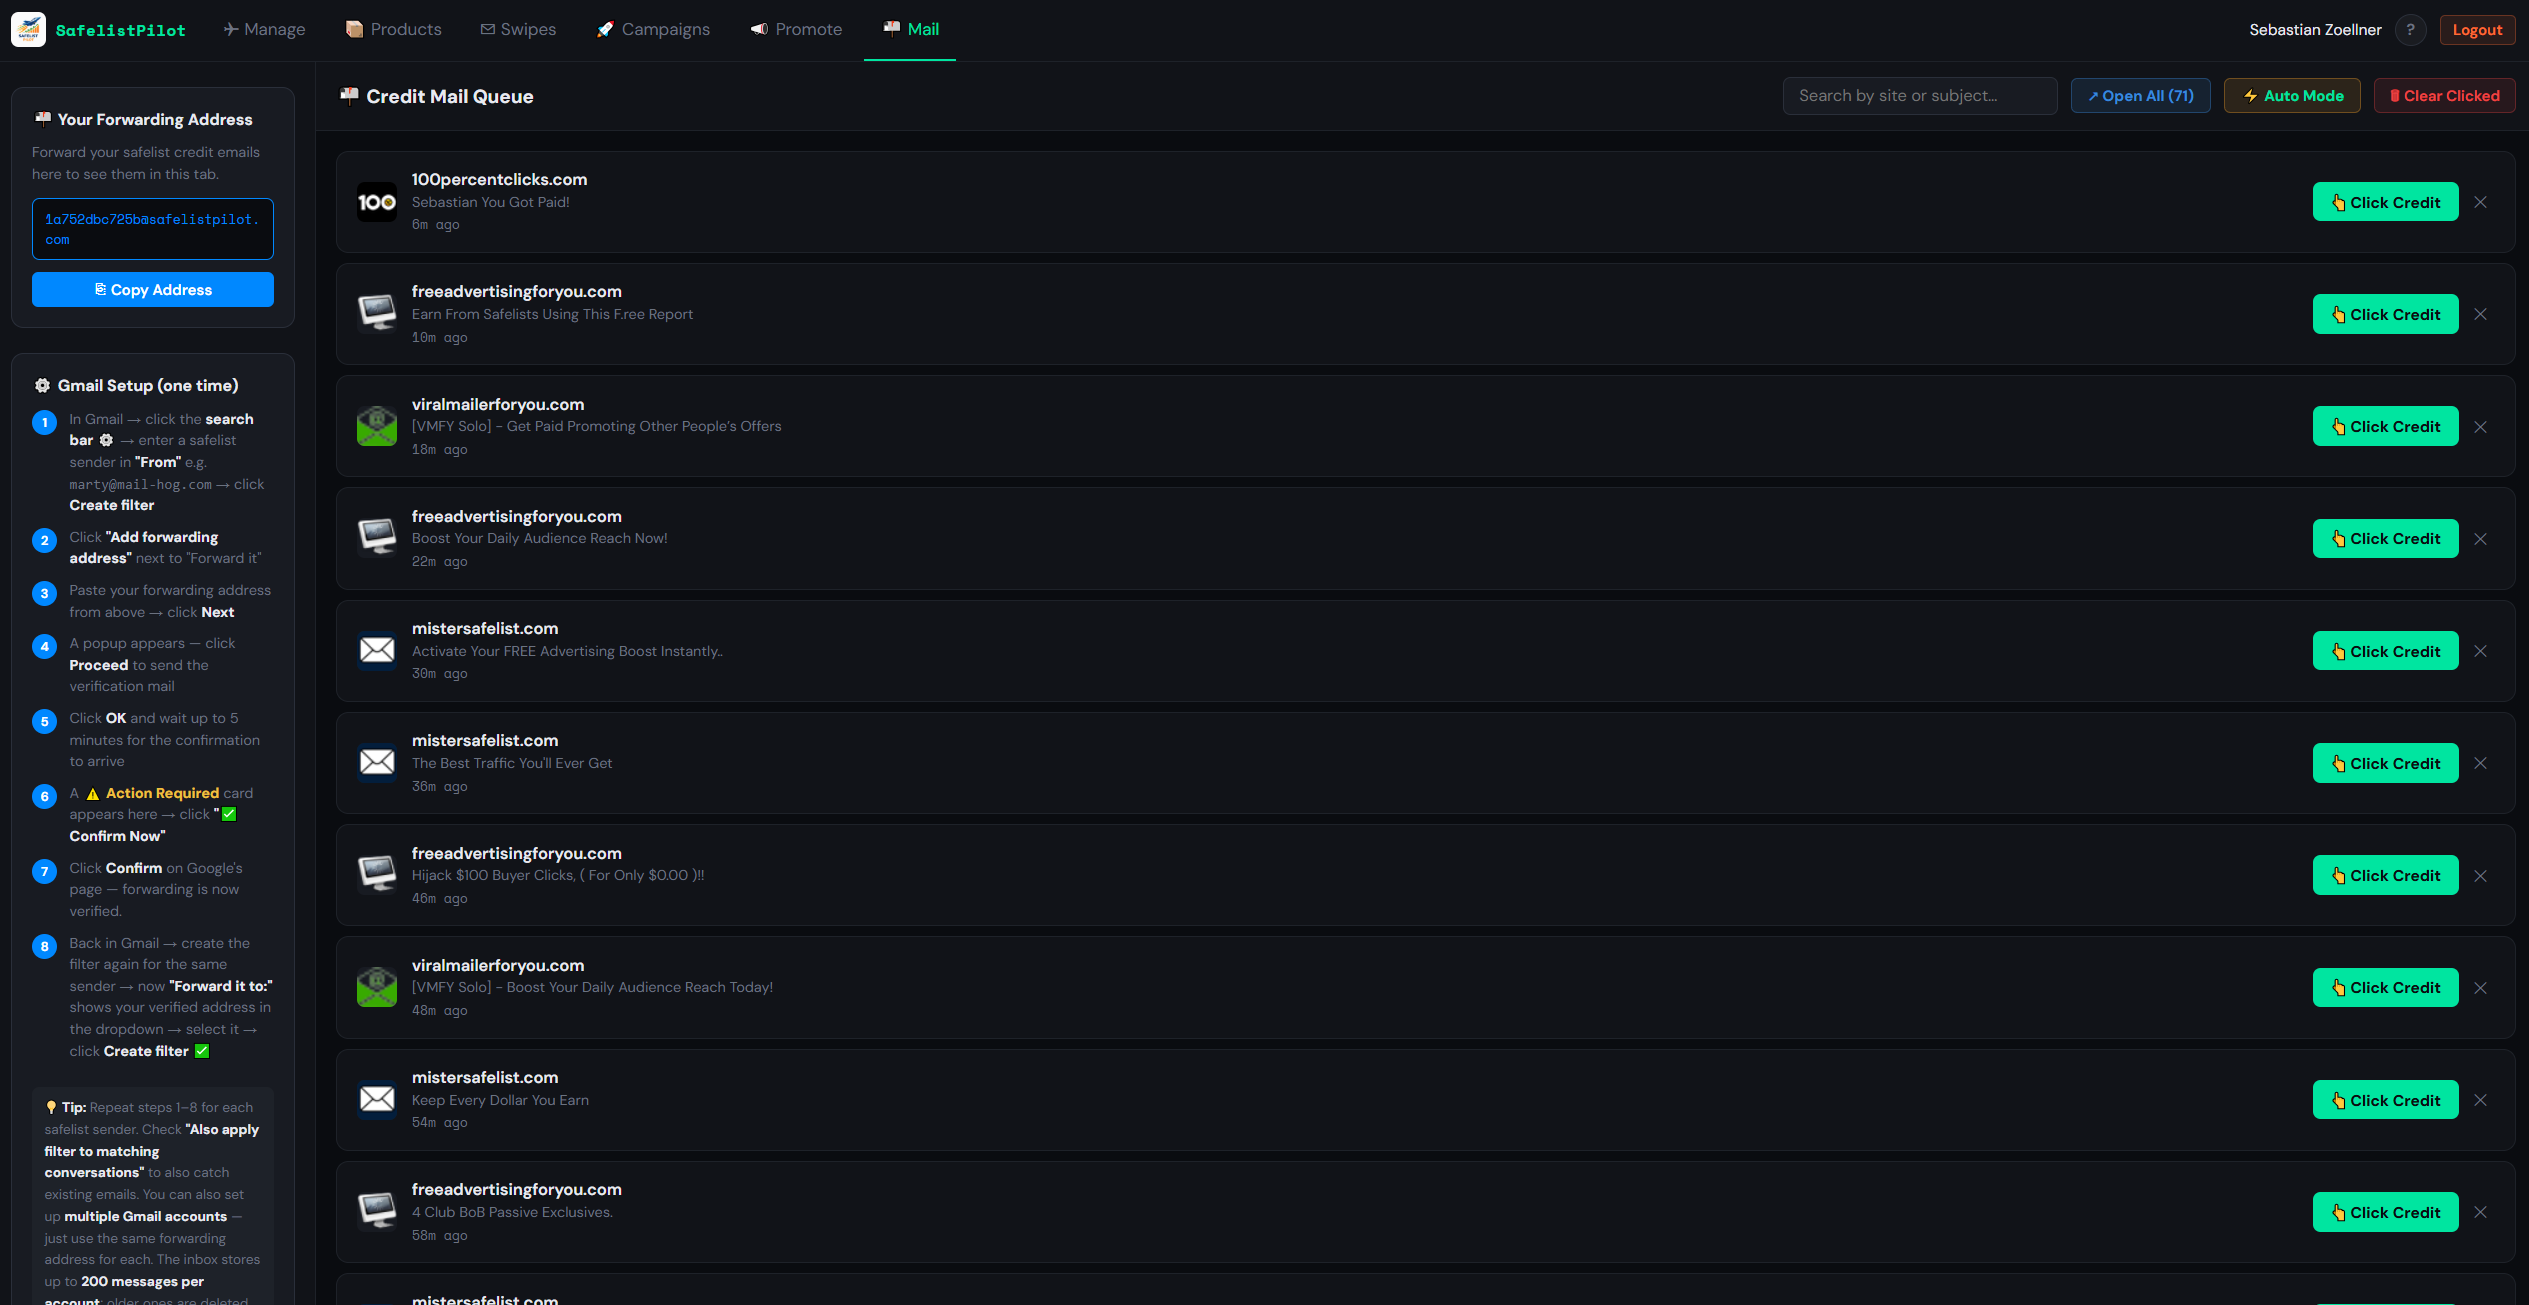The image size is (2529, 1305).
Task: Dismiss the 'Keep Every Dollar You Earn' email
Action: pyautogui.click(x=2481, y=1099)
